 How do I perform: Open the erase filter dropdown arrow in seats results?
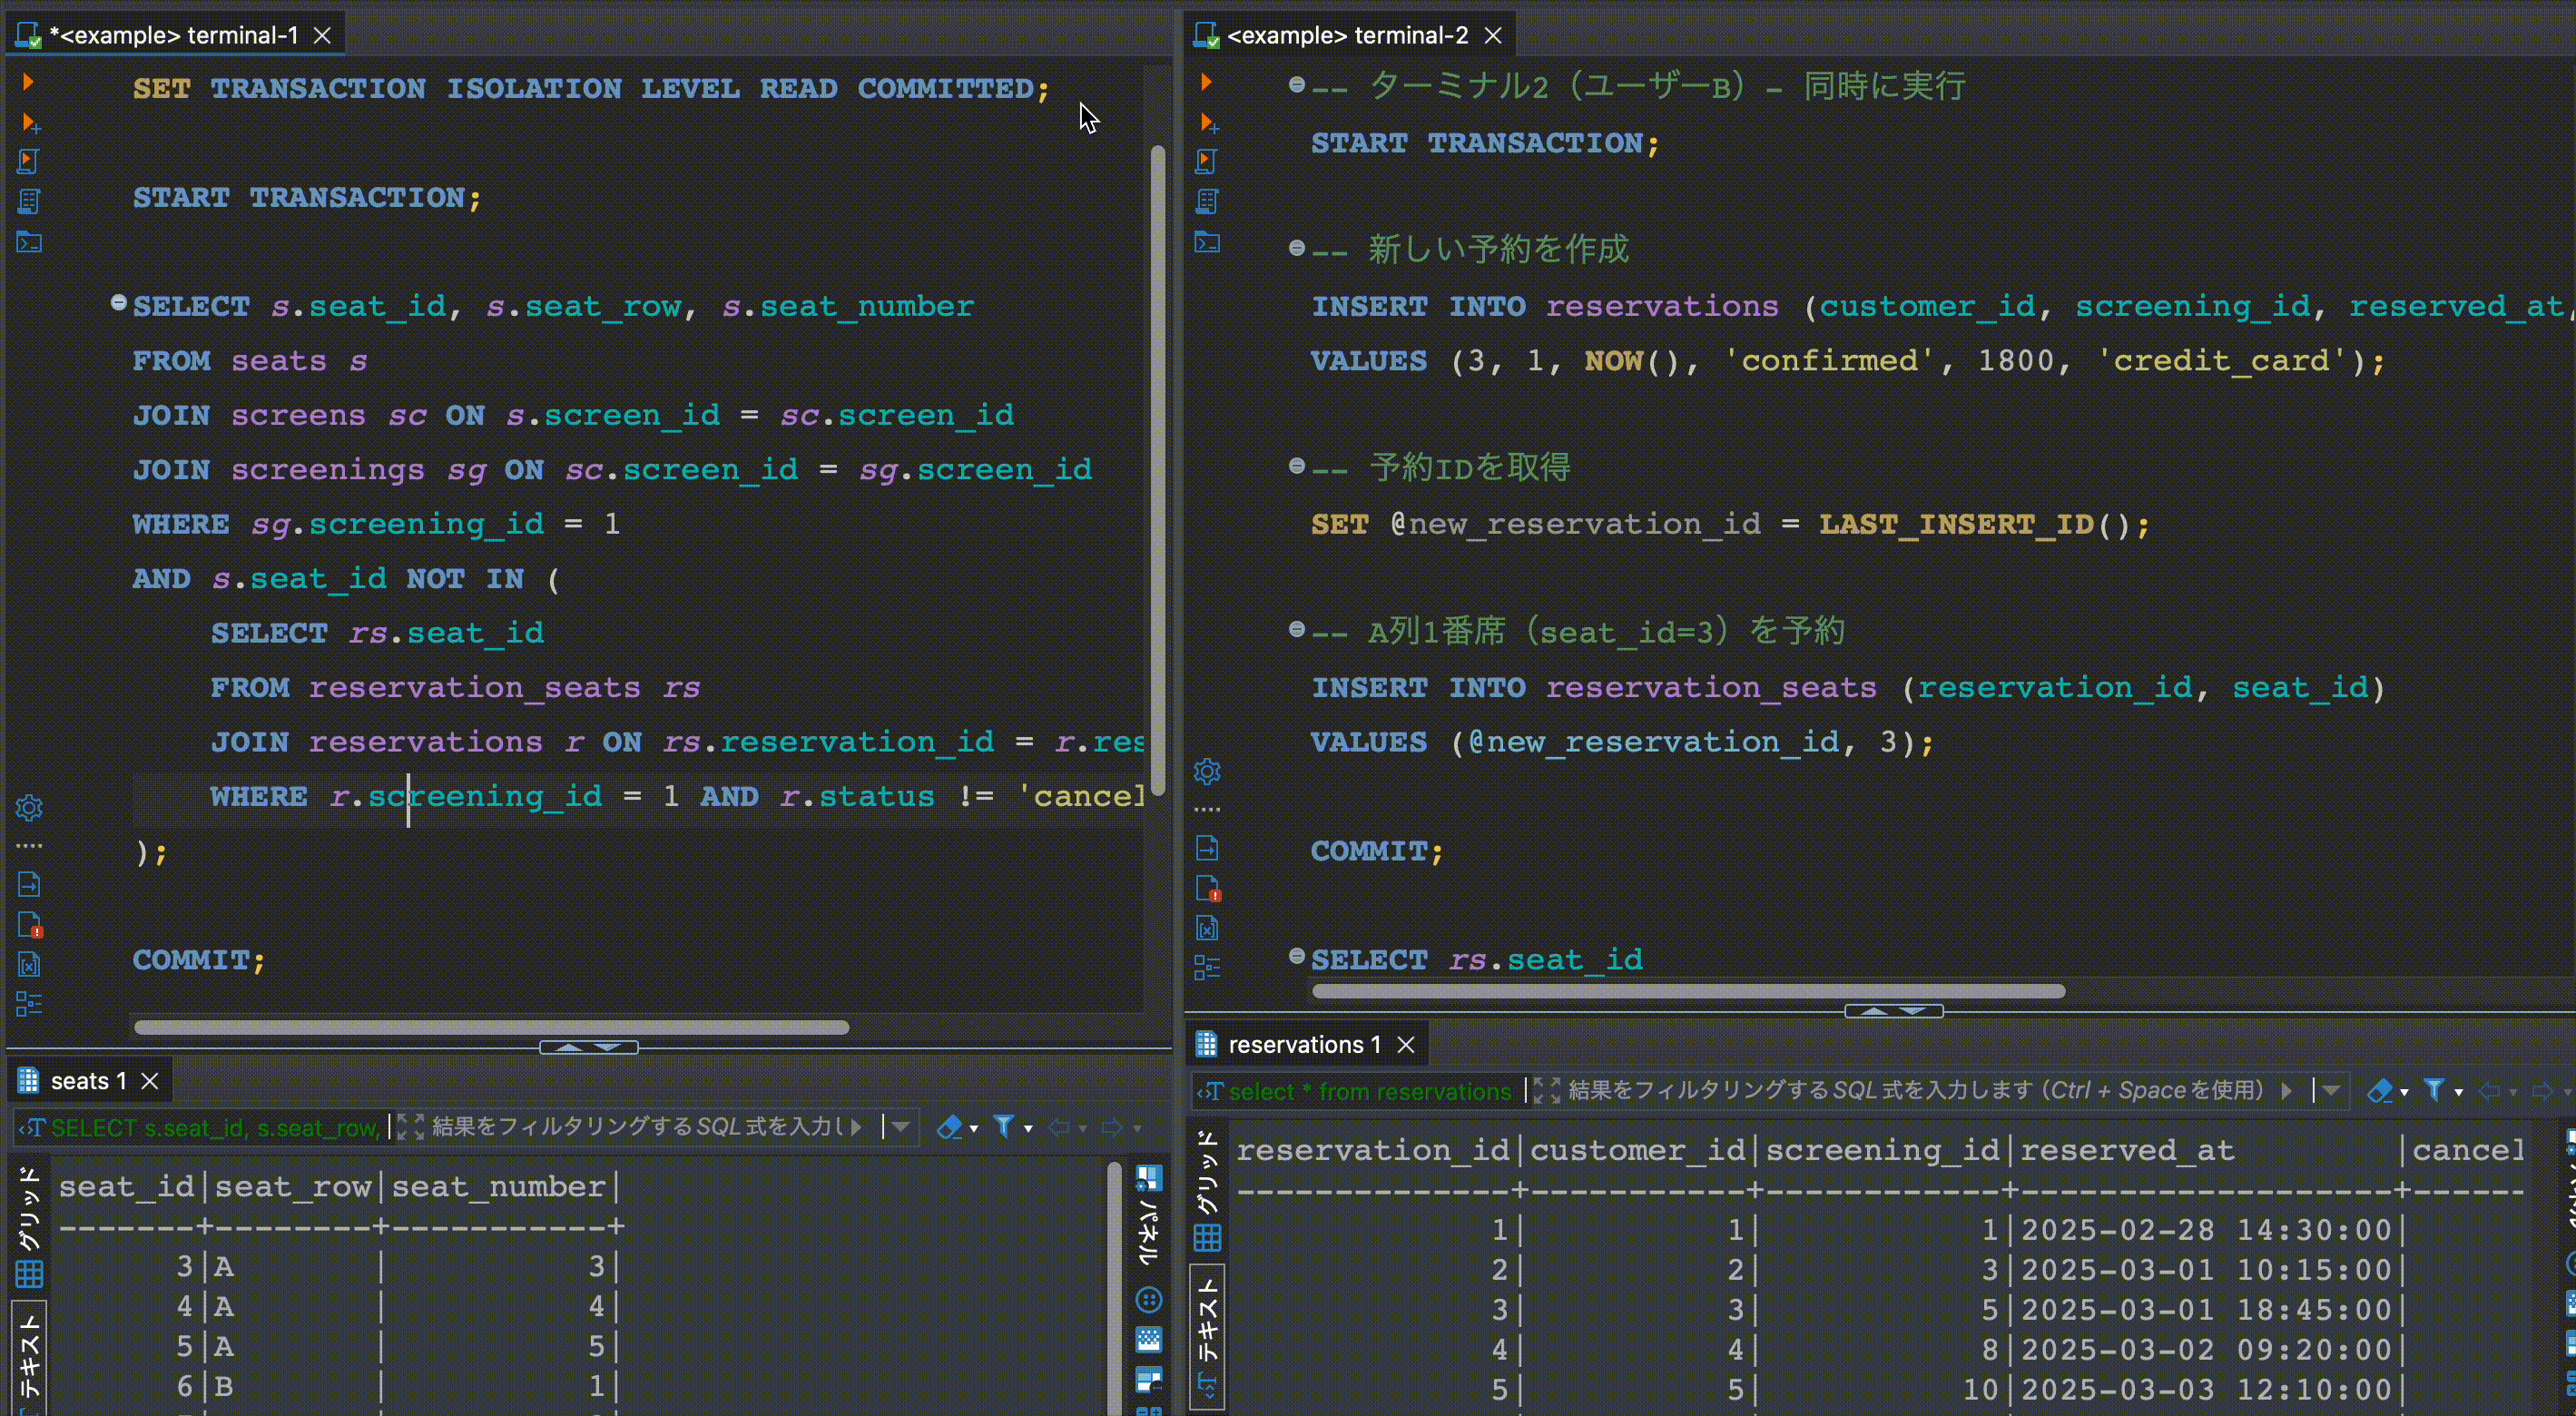[973, 1129]
